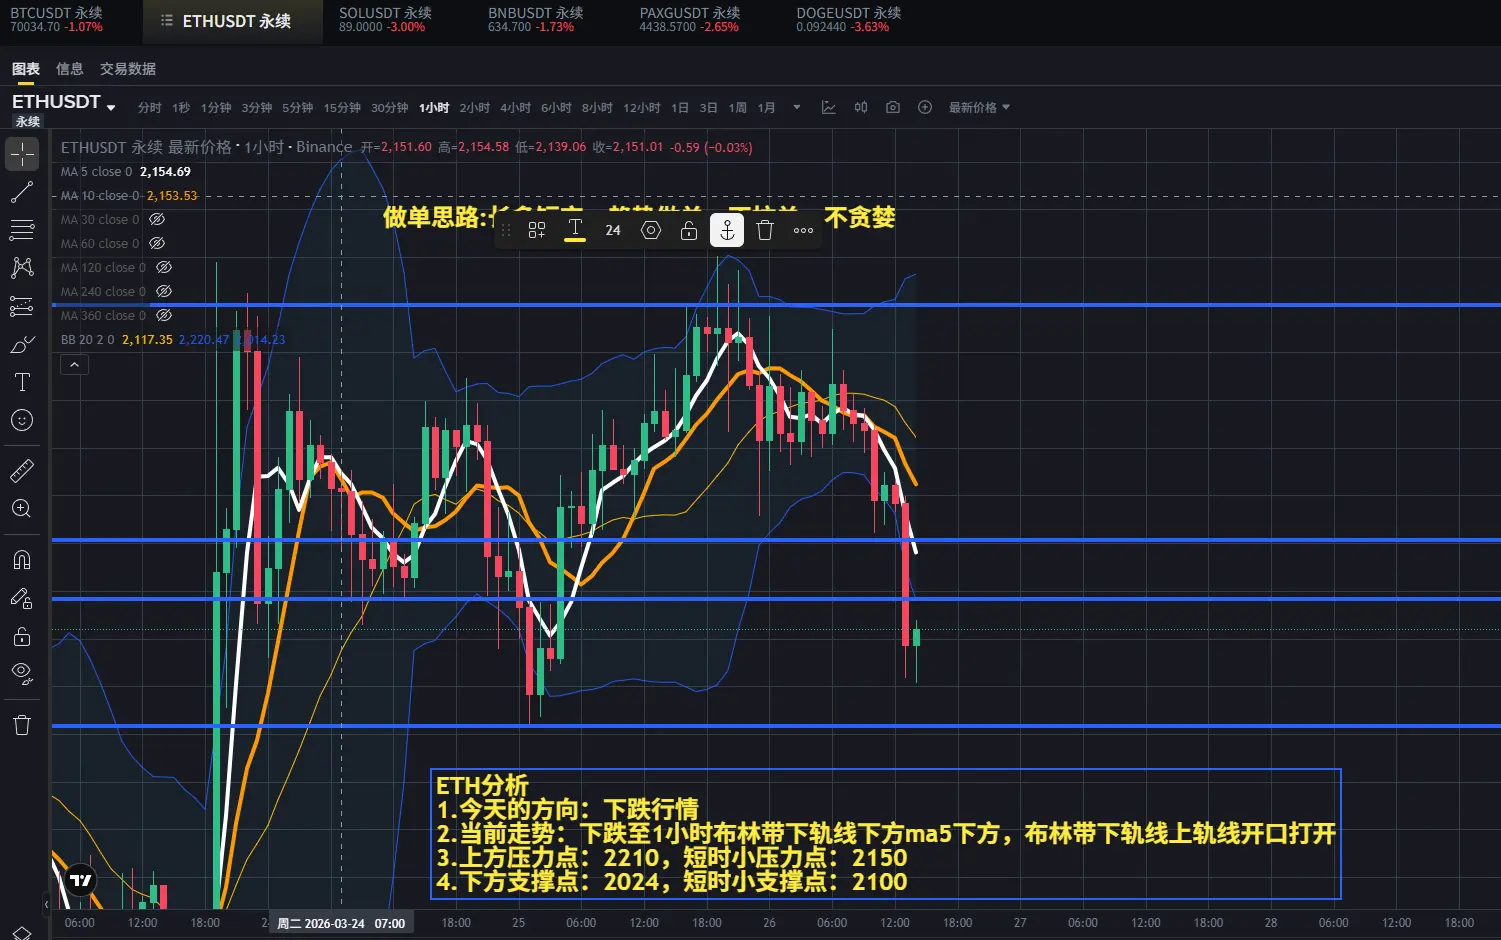Show the MA 360 indicator
Screen dimensions: 1501x940
click(x=164, y=315)
